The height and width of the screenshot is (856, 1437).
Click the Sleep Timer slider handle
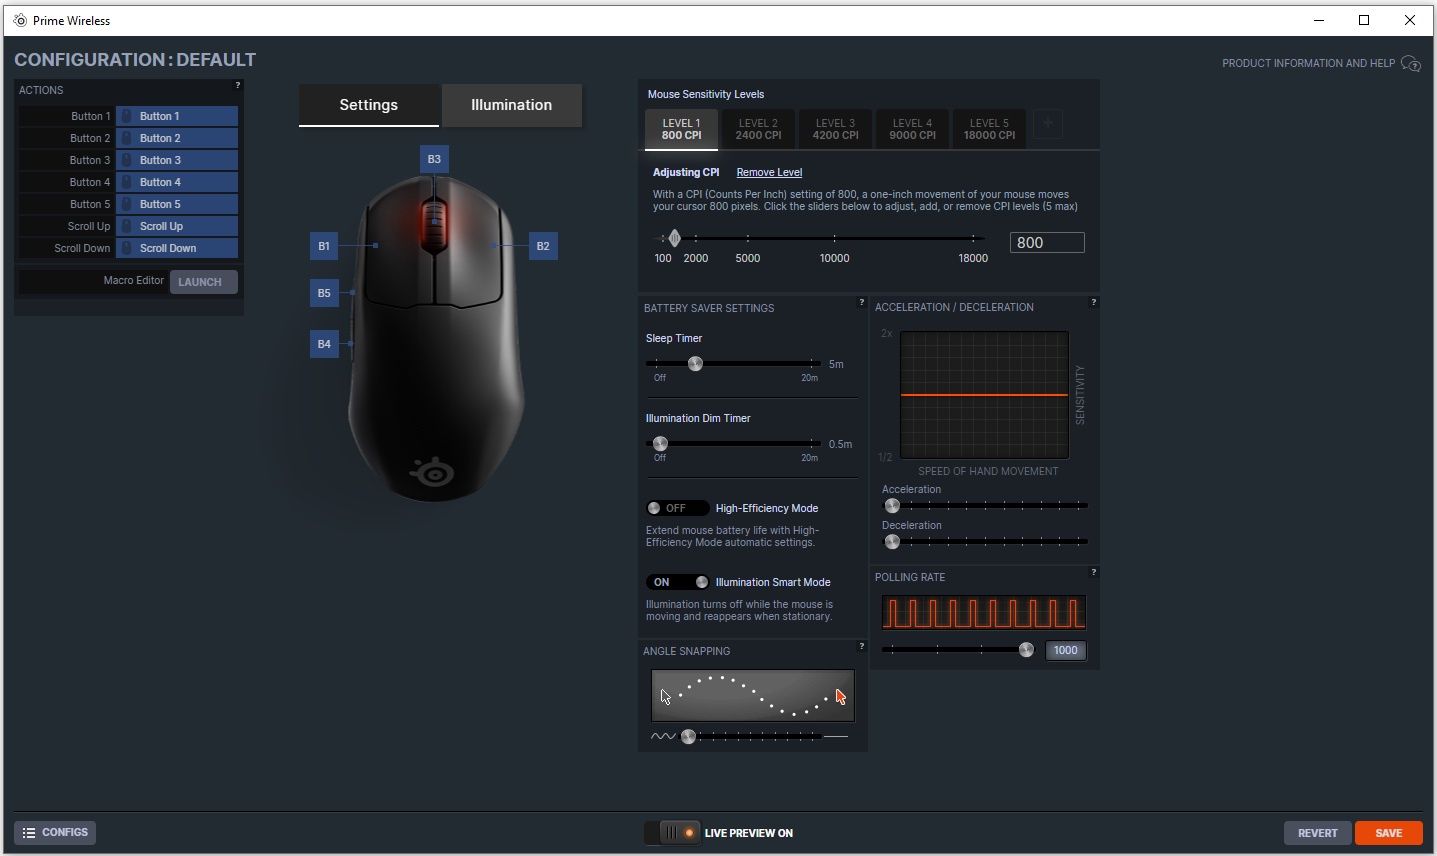695,363
